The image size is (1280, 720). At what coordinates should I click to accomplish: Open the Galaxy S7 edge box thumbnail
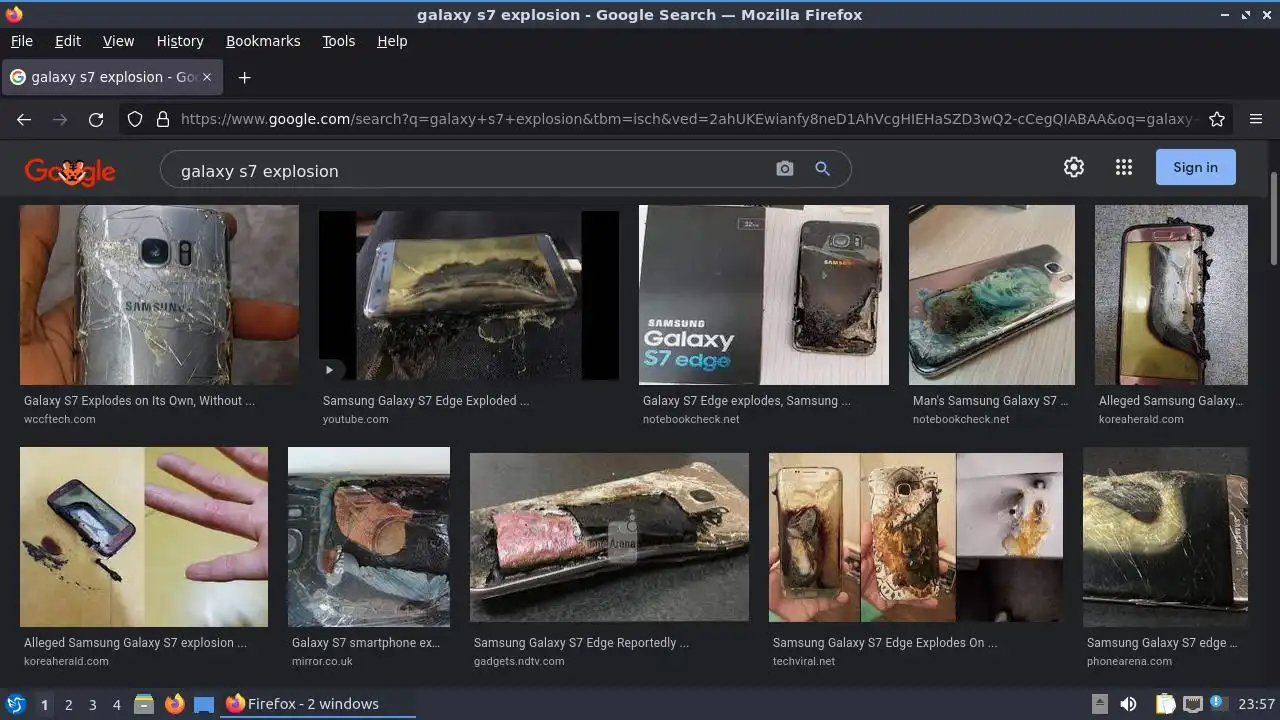pyautogui.click(x=764, y=295)
